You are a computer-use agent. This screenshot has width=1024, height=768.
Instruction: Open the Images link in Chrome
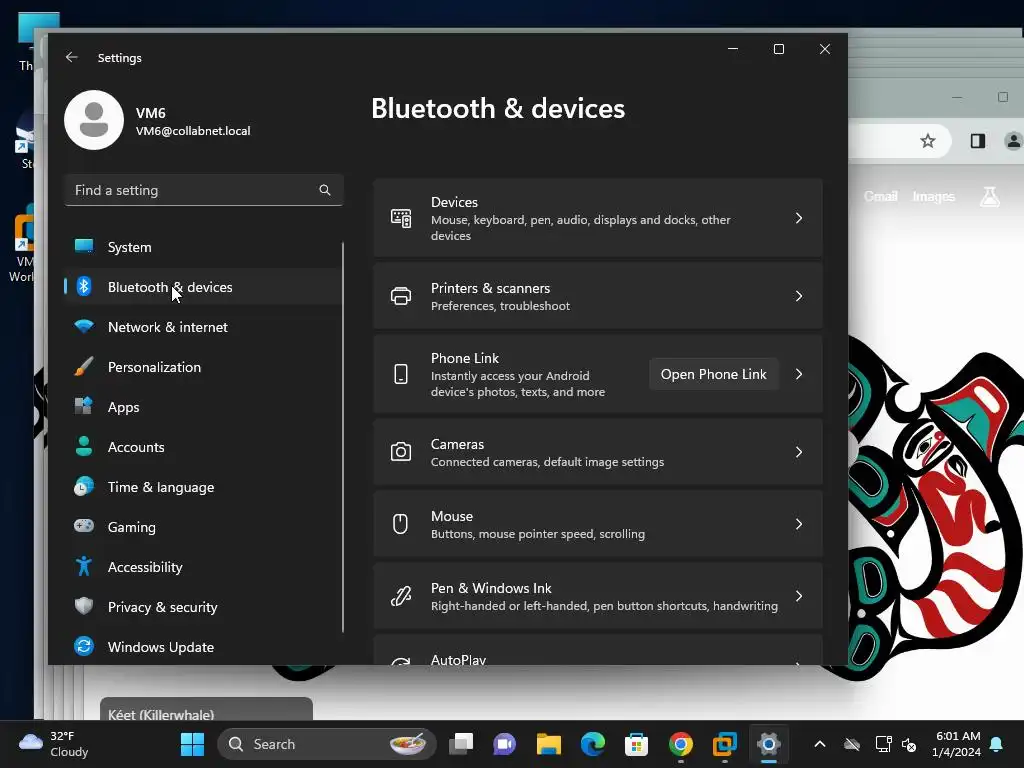[933, 196]
